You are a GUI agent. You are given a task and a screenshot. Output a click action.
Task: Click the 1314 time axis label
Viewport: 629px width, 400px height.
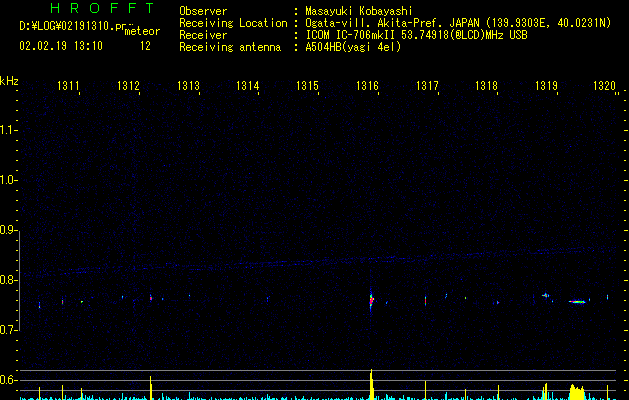coord(248,86)
